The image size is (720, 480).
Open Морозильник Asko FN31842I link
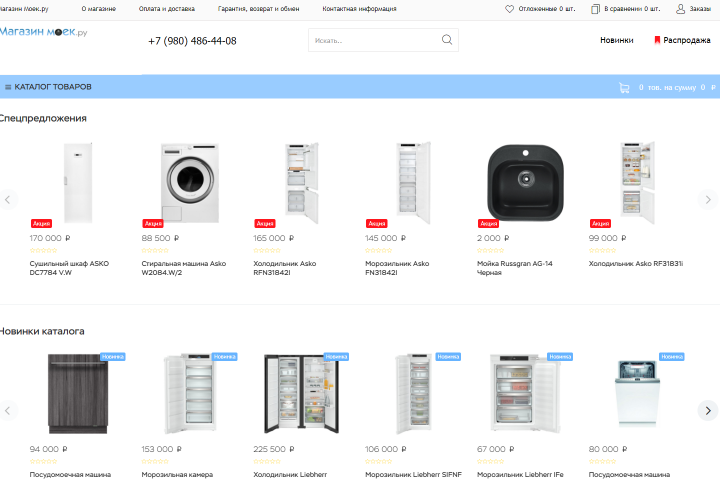coord(397,268)
